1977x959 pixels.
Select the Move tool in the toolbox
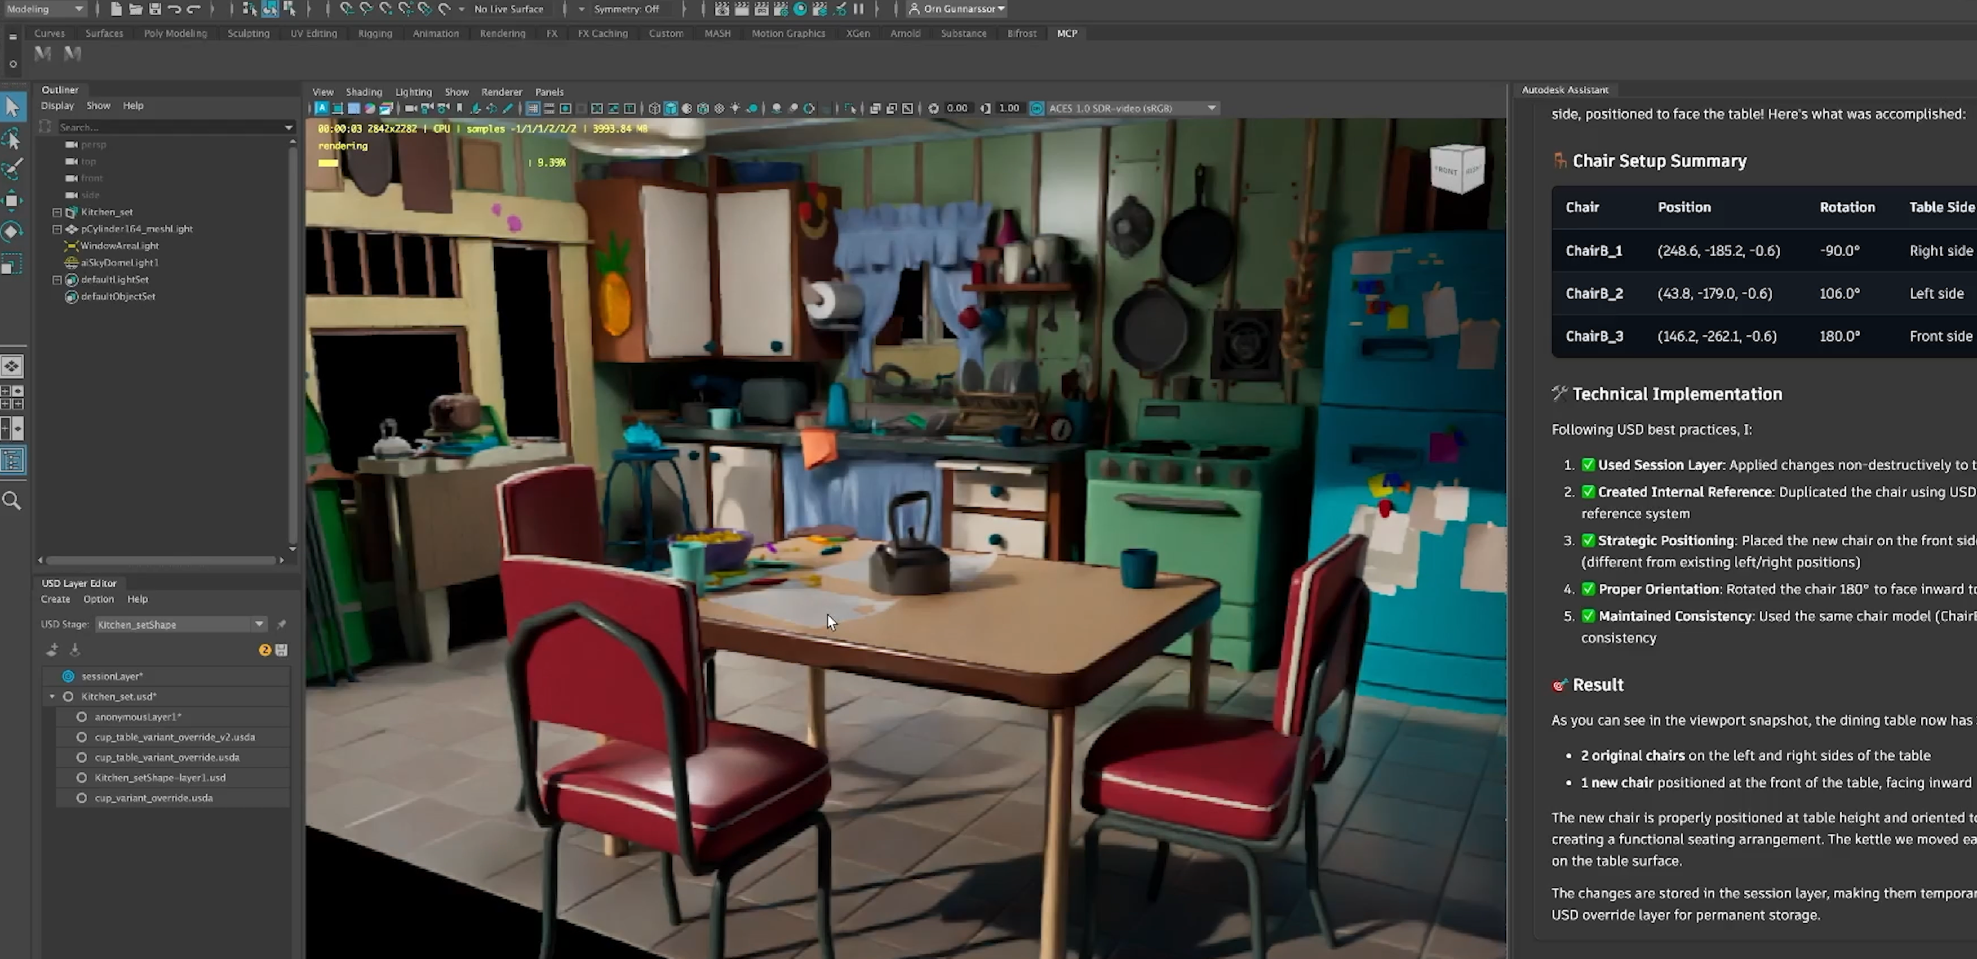12,200
